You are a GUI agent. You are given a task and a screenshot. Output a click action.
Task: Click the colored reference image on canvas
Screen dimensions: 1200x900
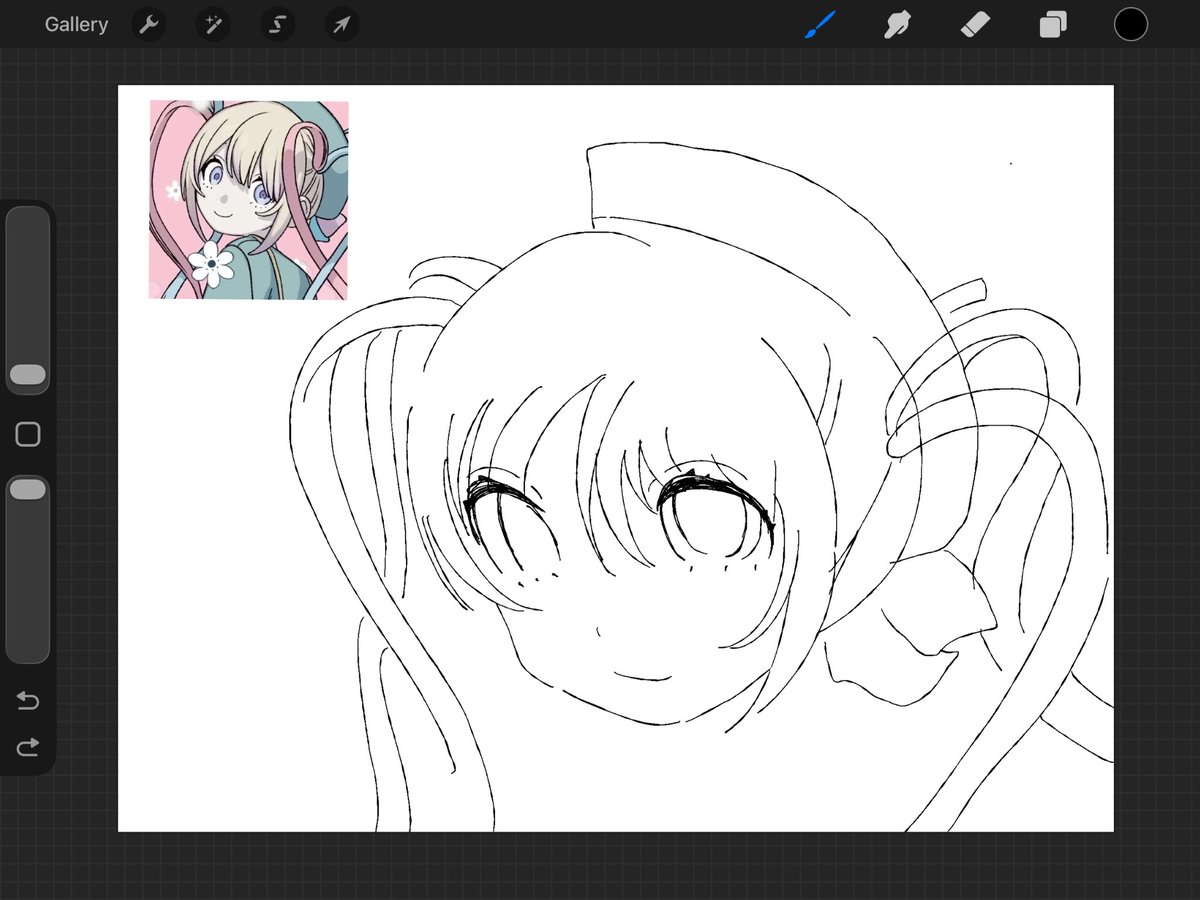coord(249,200)
